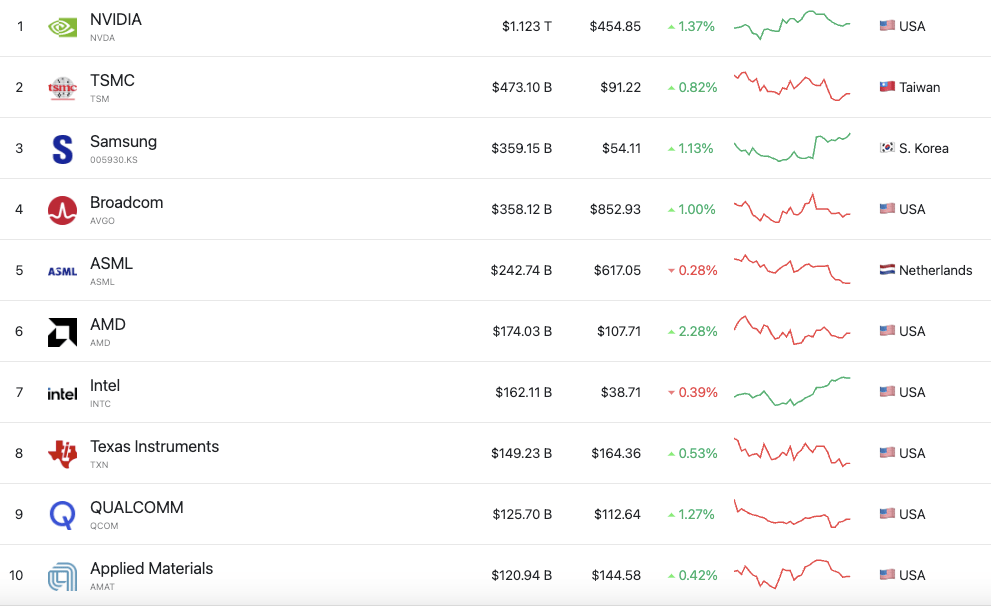991x606 pixels.
Task: Open the Texas Instruments company link
Action: tap(154, 446)
